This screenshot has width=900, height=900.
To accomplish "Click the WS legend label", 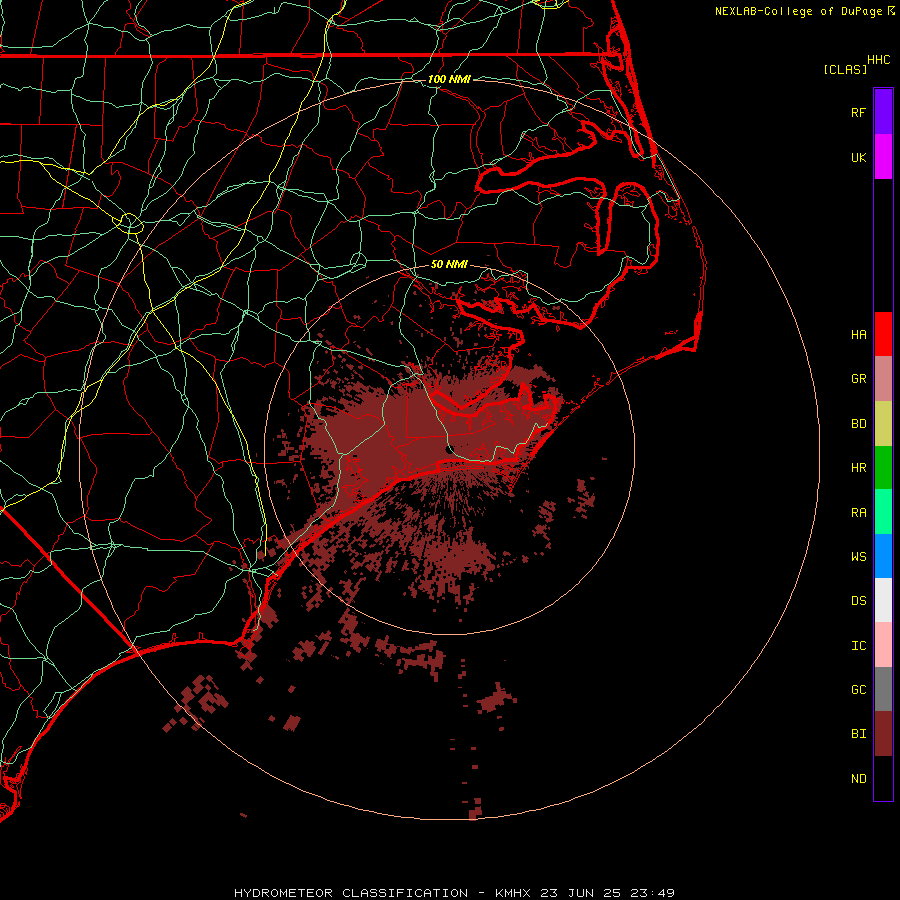I will click(858, 556).
